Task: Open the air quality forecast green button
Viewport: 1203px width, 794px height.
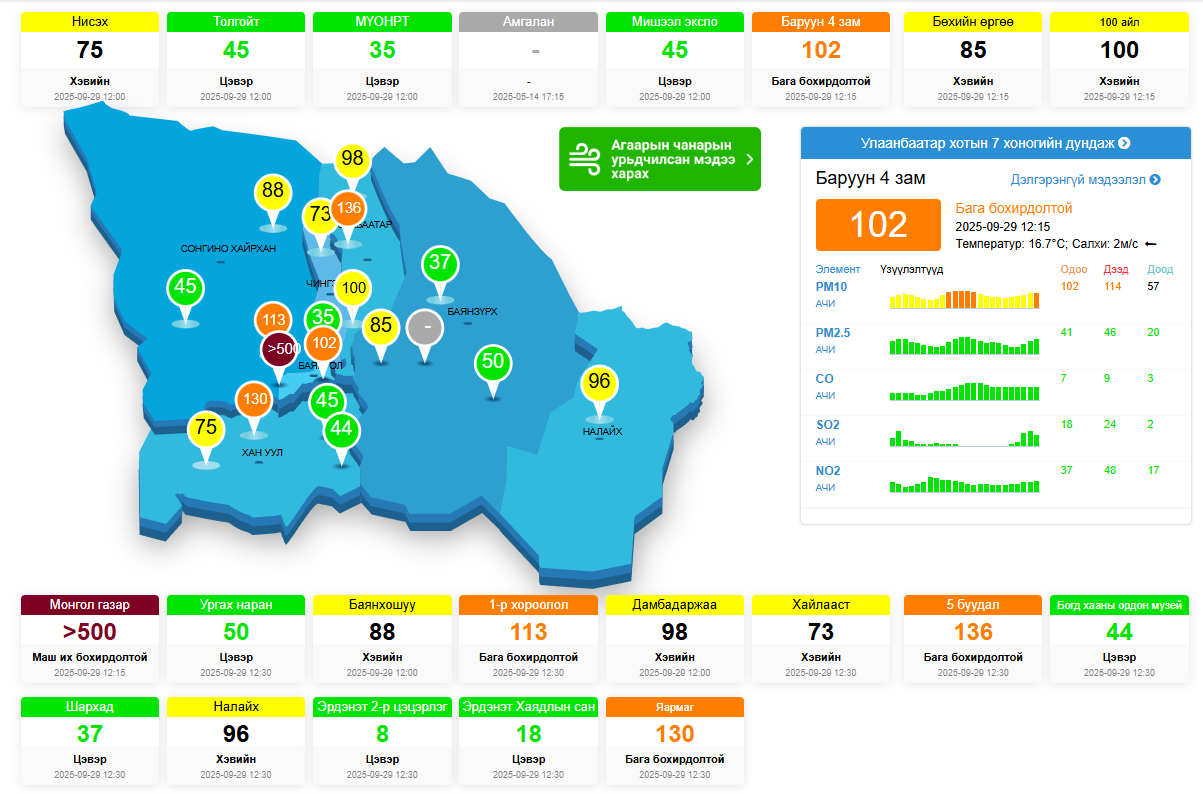Action: 660,159
